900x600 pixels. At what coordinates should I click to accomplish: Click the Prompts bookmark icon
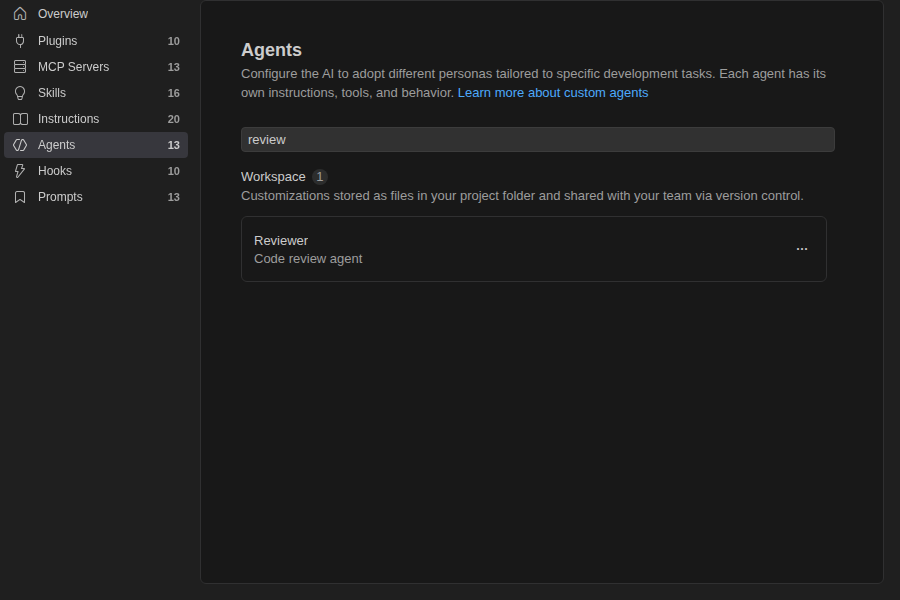pyautogui.click(x=20, y=197)
